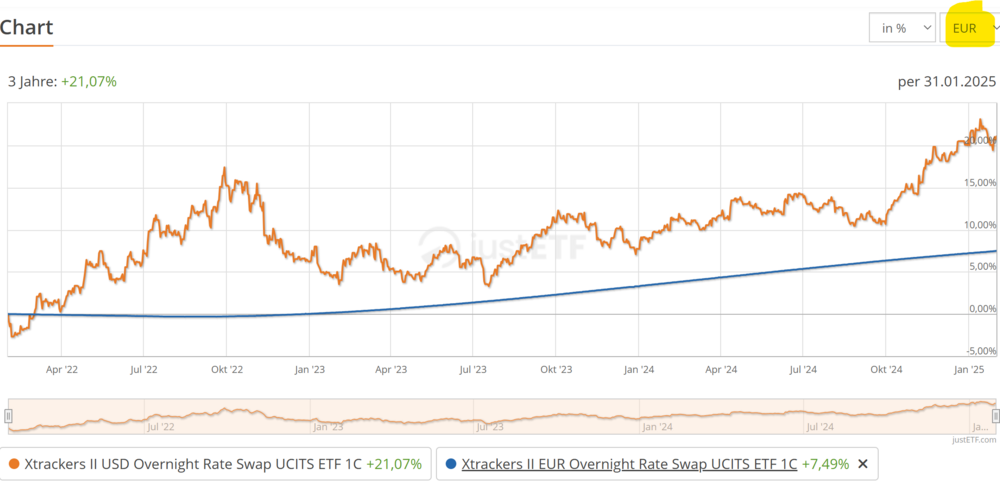Grab the left range navigator handle
1000x484 pixels.
click(8, 416)
